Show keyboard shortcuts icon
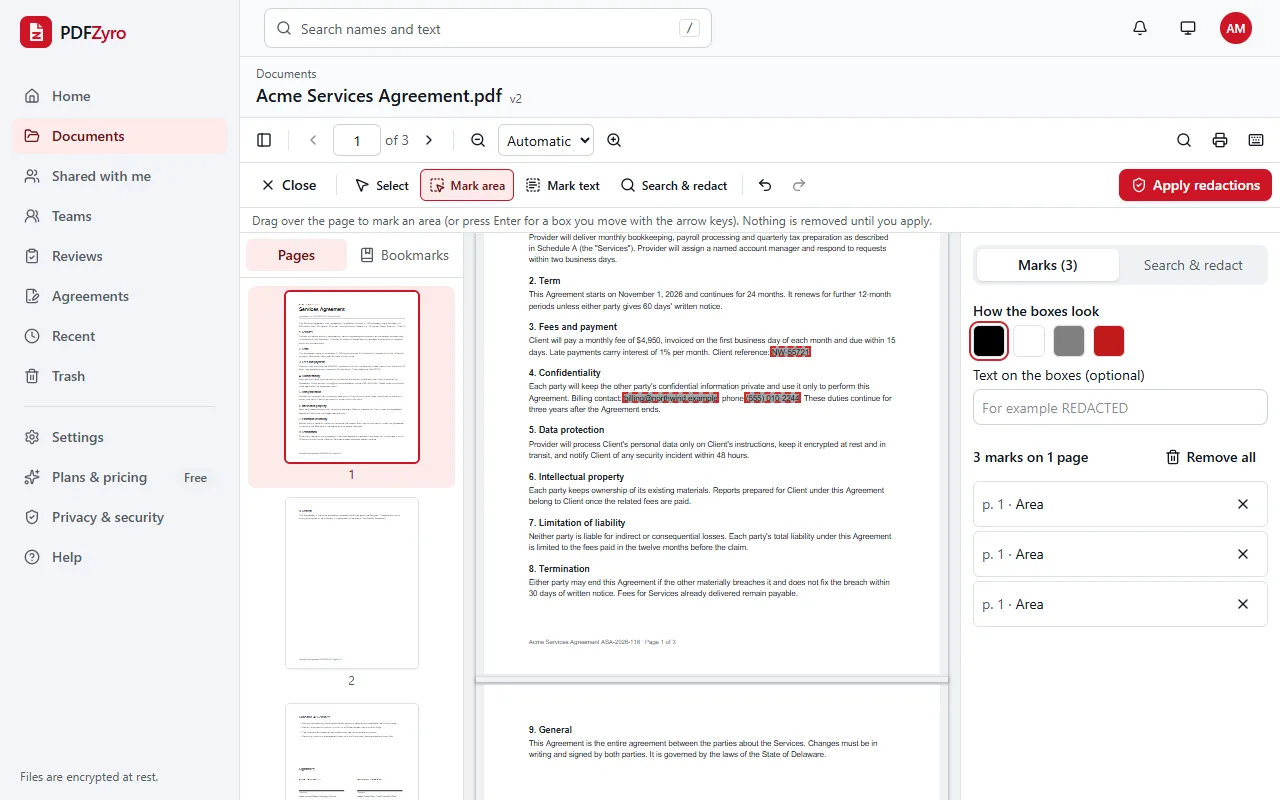The image size is (1280, 800). [x=1256, y=140]
